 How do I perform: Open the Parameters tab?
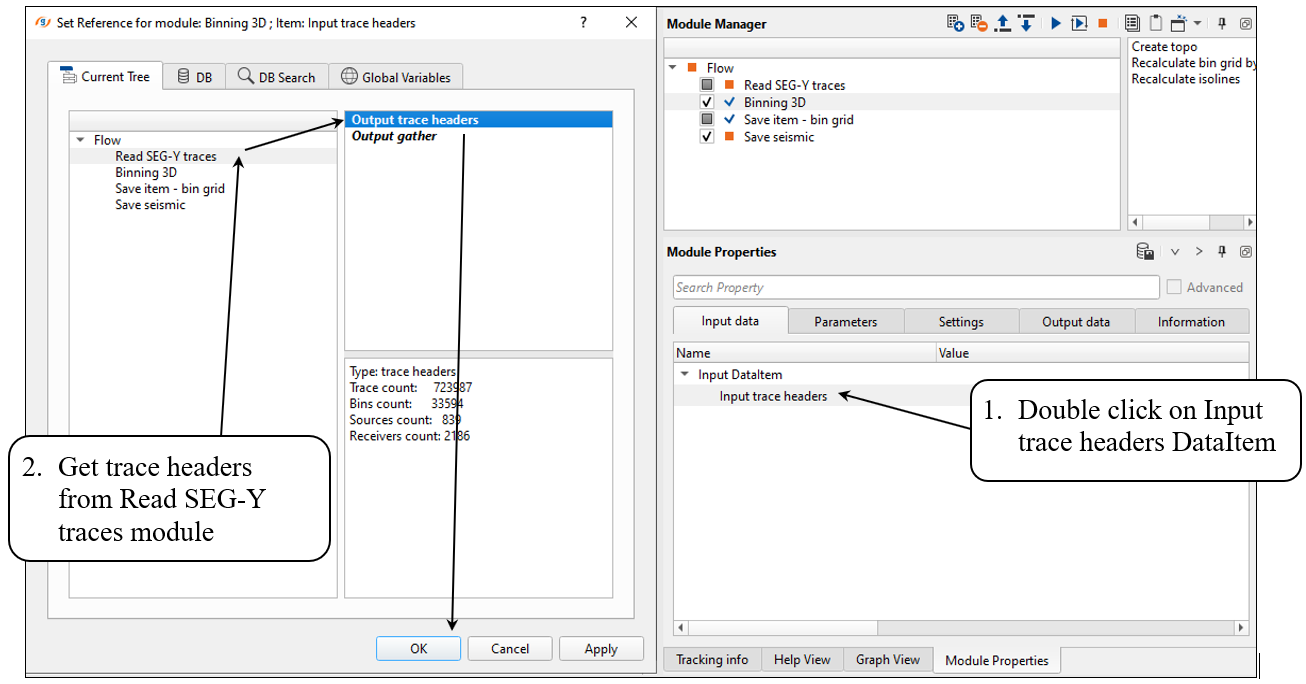tap(845, 322)
